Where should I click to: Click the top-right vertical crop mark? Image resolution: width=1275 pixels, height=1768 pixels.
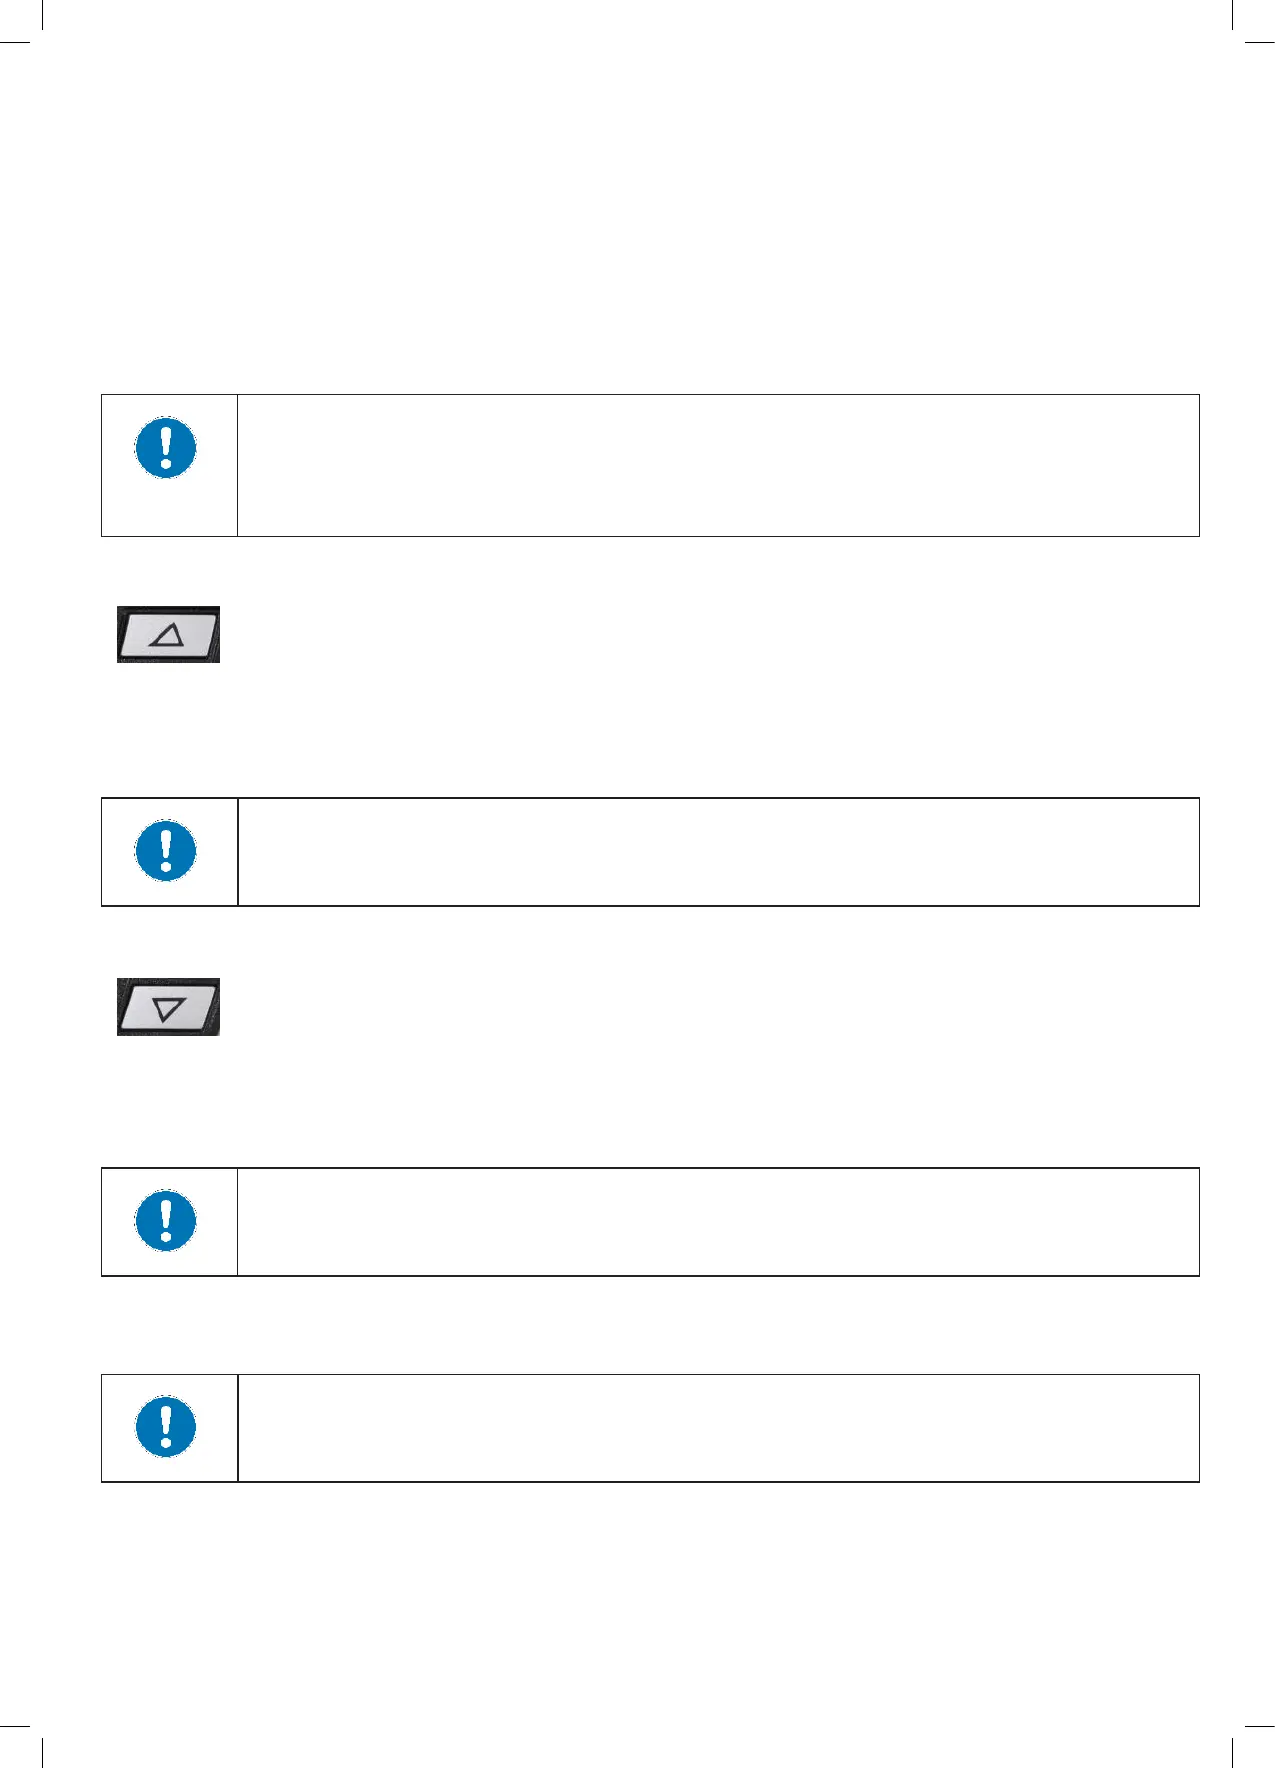(x=1233, y=14)
